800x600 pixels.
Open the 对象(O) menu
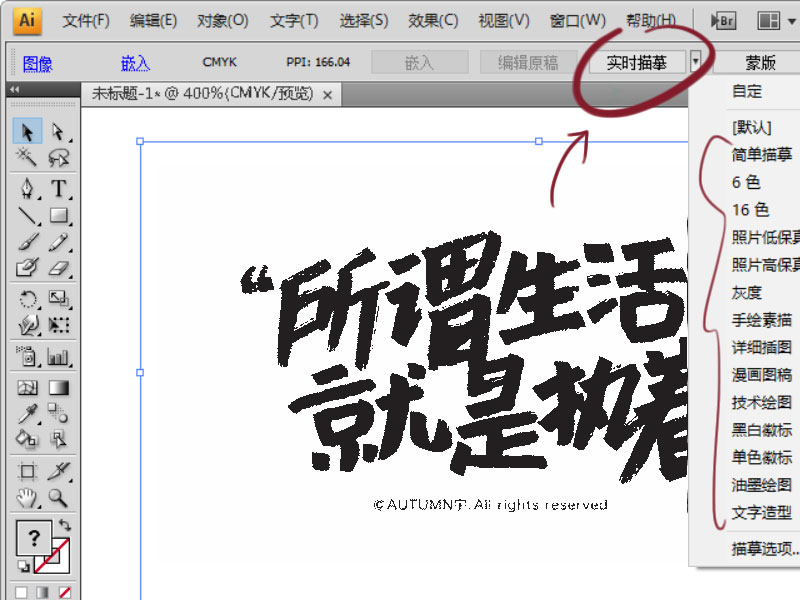(x=222, y=21)
